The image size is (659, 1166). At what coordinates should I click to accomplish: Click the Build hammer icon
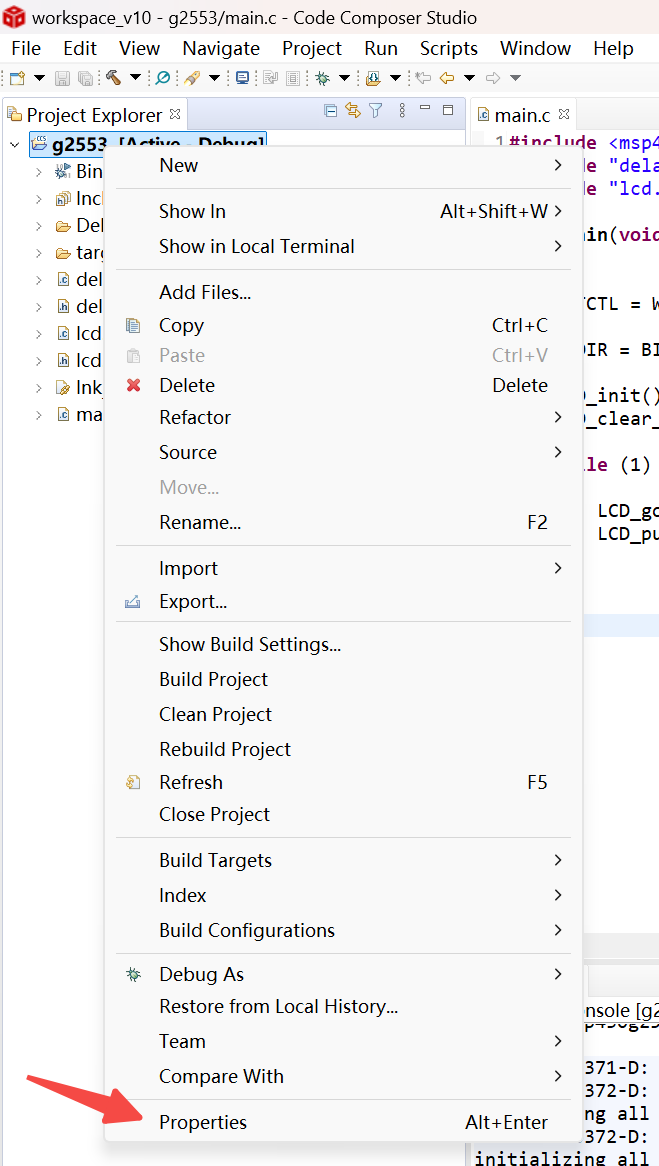[x=113, y=77]
